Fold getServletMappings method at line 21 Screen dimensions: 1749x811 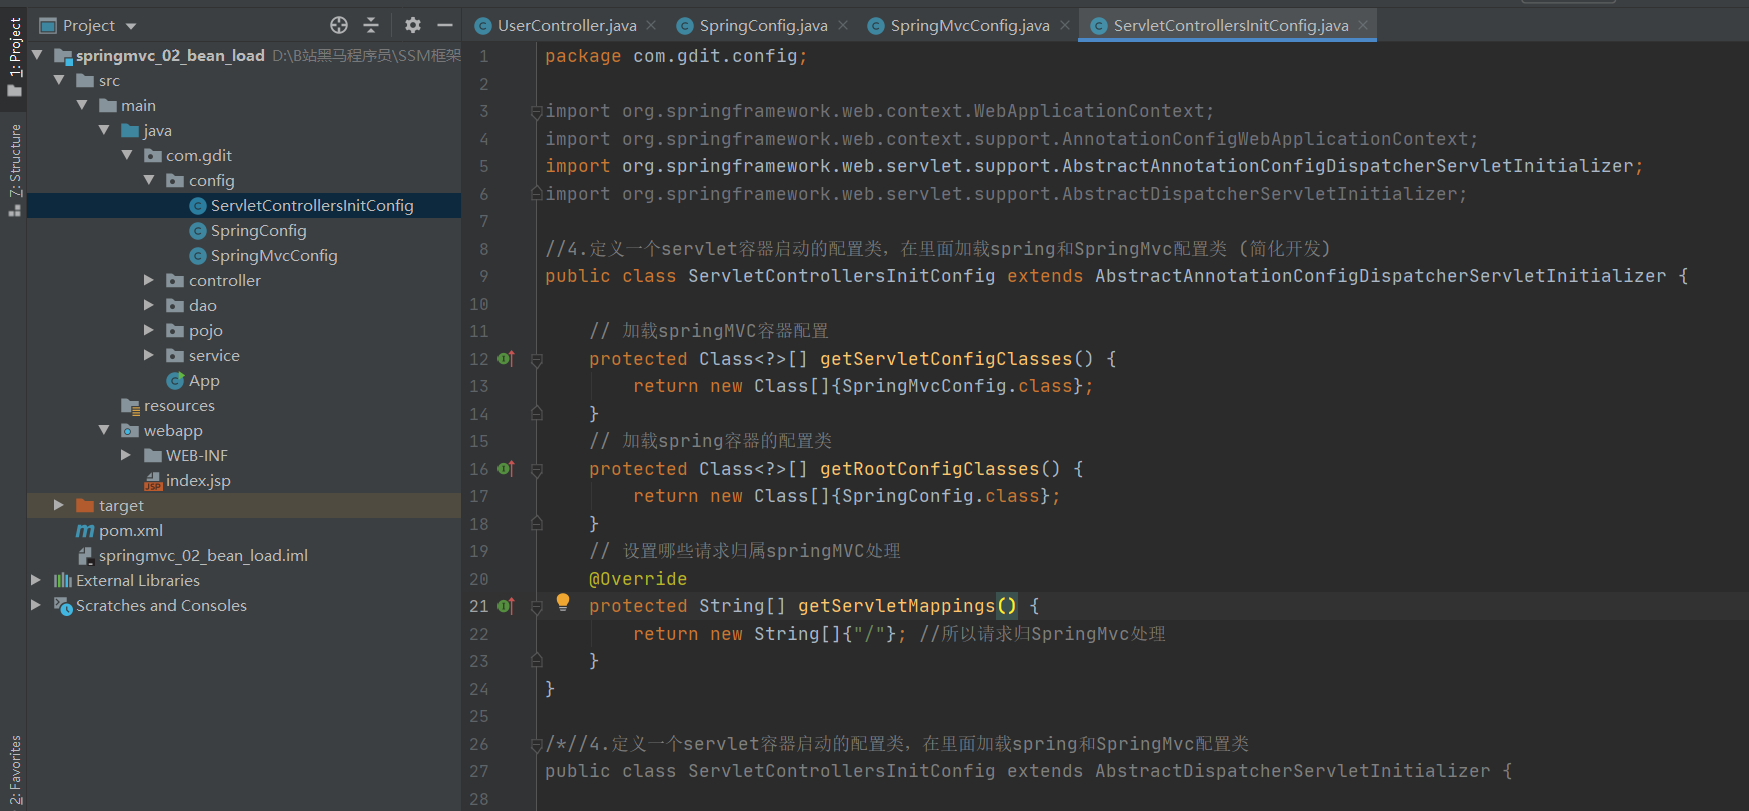(536, 606)
